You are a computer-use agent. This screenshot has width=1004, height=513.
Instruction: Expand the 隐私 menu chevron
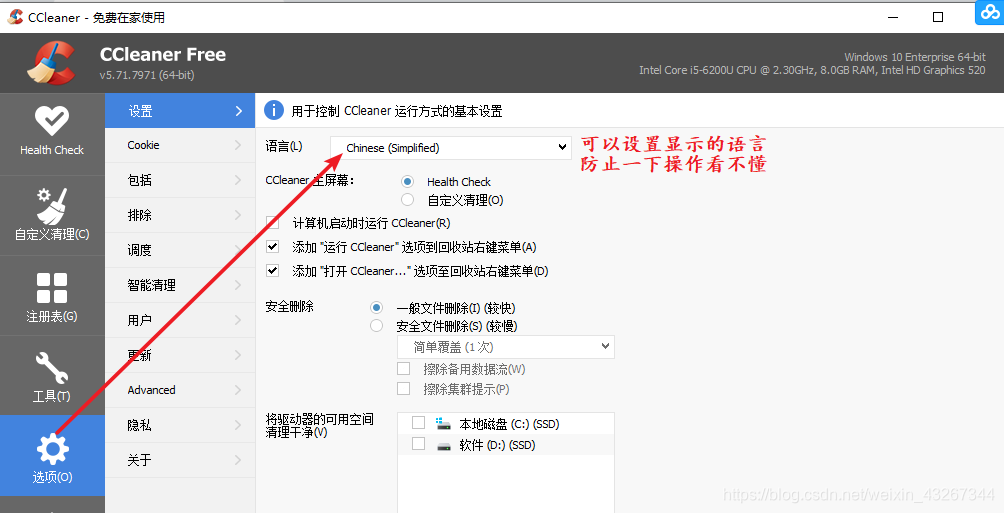tap(239, 425)
